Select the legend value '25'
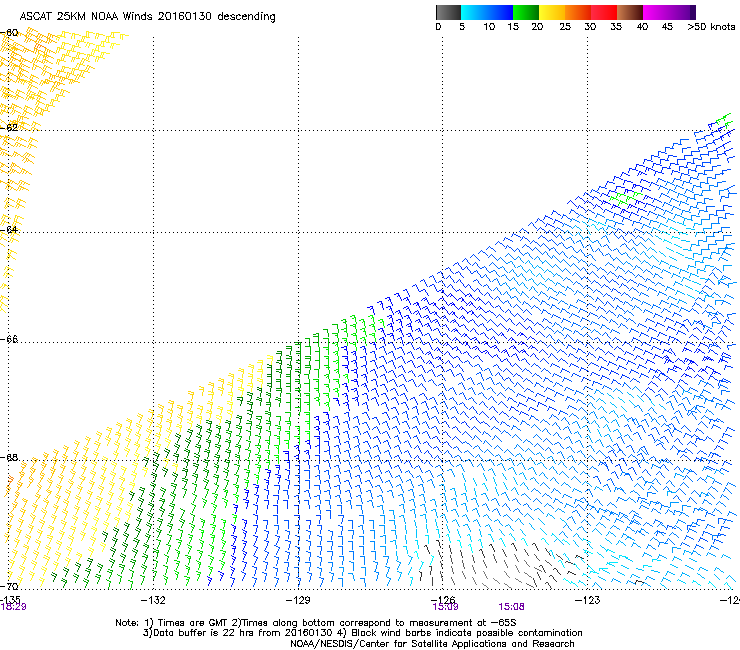 [x=565, y=27]
